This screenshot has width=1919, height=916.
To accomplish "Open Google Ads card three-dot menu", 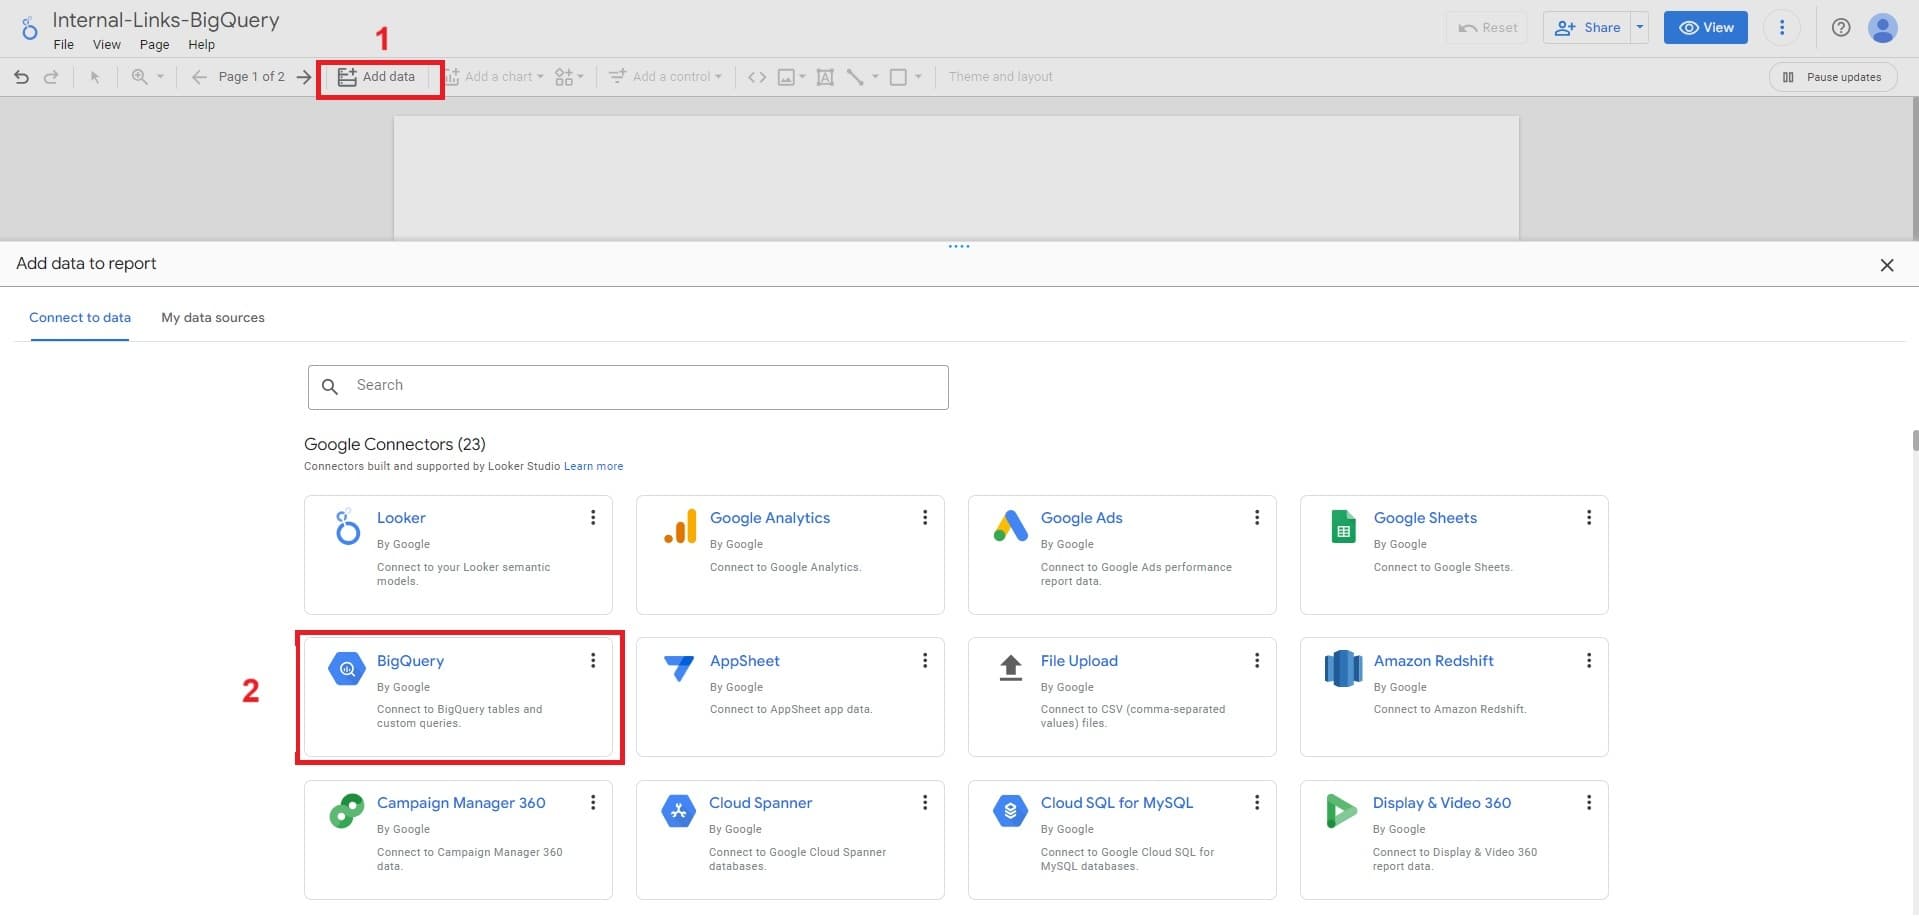I will coord(1256,517).
